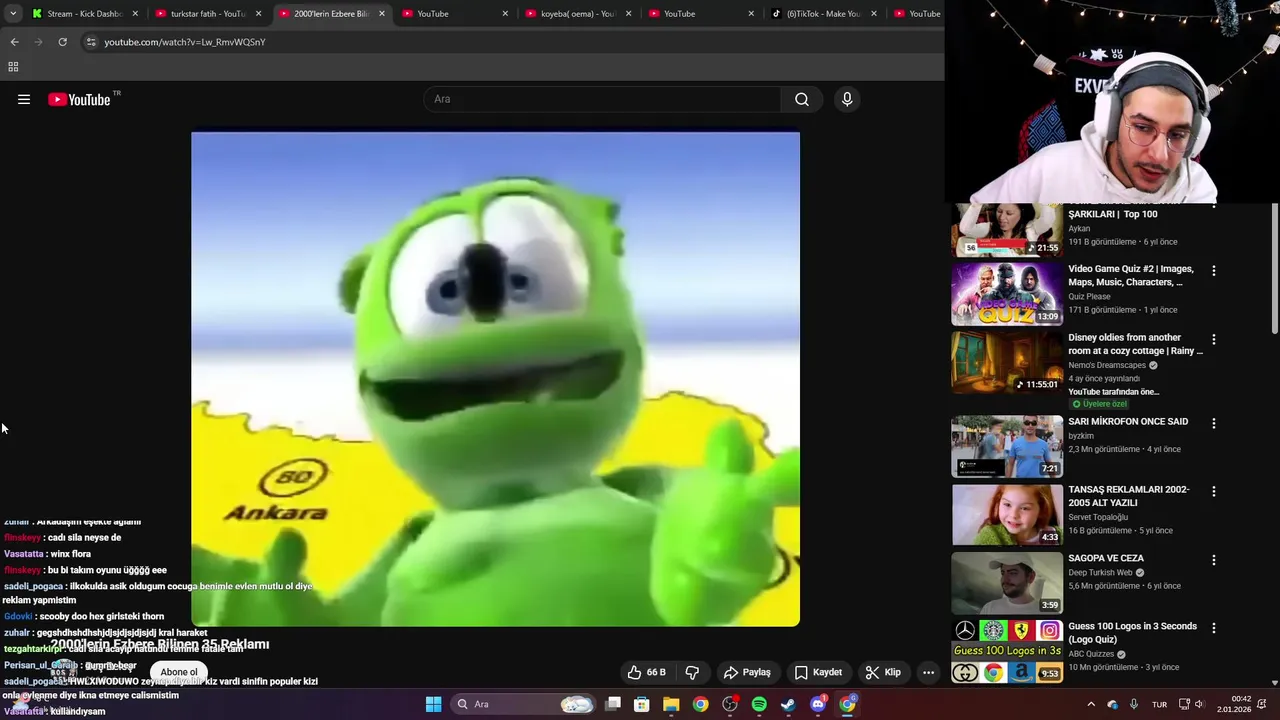Save video with Kaydet button
Viewport: 1280px width, 720px height.
click(x=817, y=672)
